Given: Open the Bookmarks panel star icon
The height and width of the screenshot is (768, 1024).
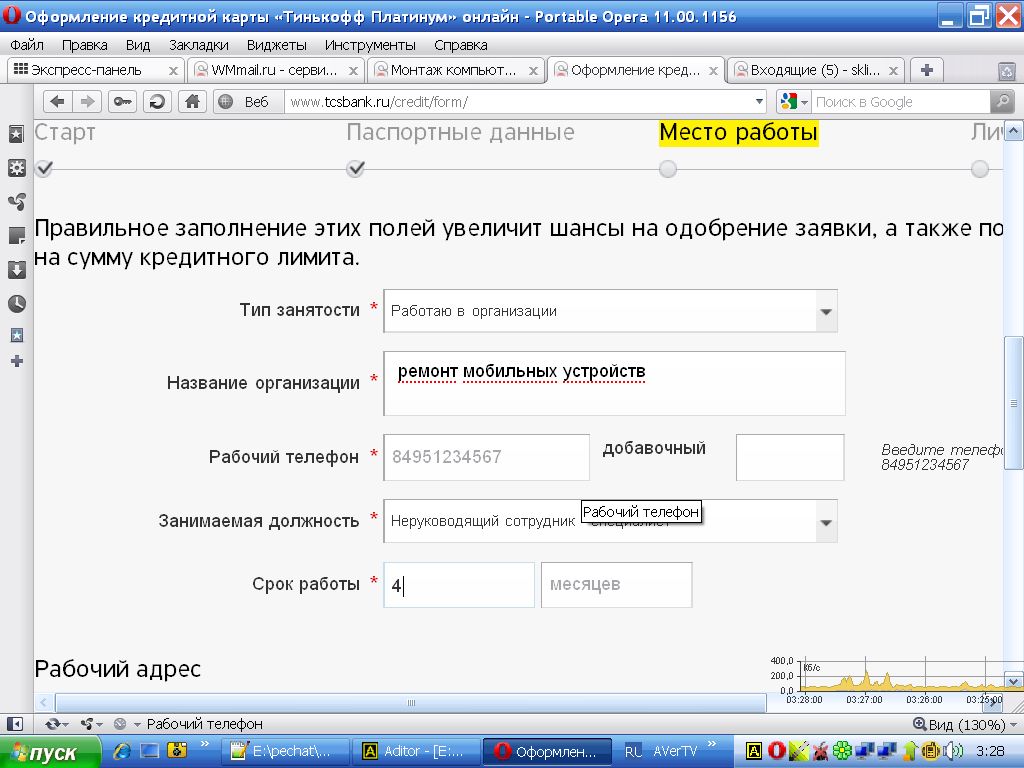Looking at the screenshot, I should tap(16, 134).
